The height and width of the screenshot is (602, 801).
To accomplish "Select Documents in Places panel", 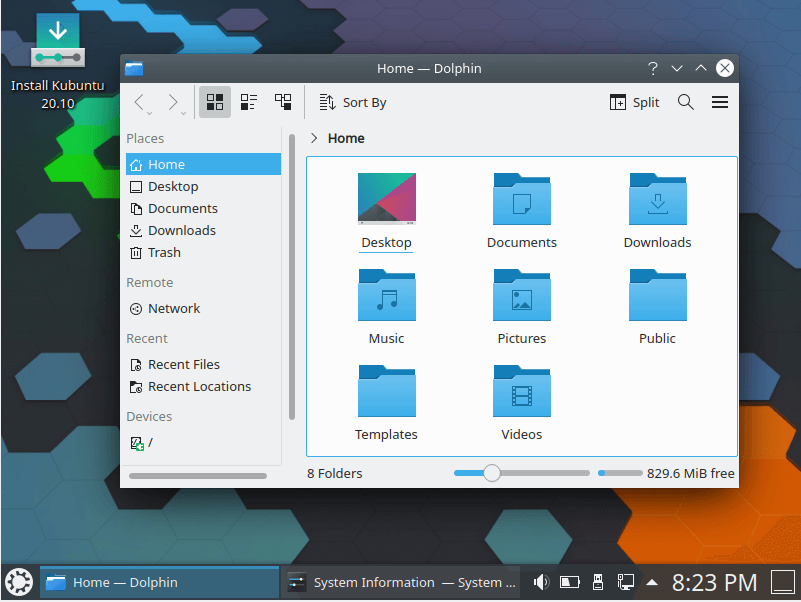I will coord(182,208).
